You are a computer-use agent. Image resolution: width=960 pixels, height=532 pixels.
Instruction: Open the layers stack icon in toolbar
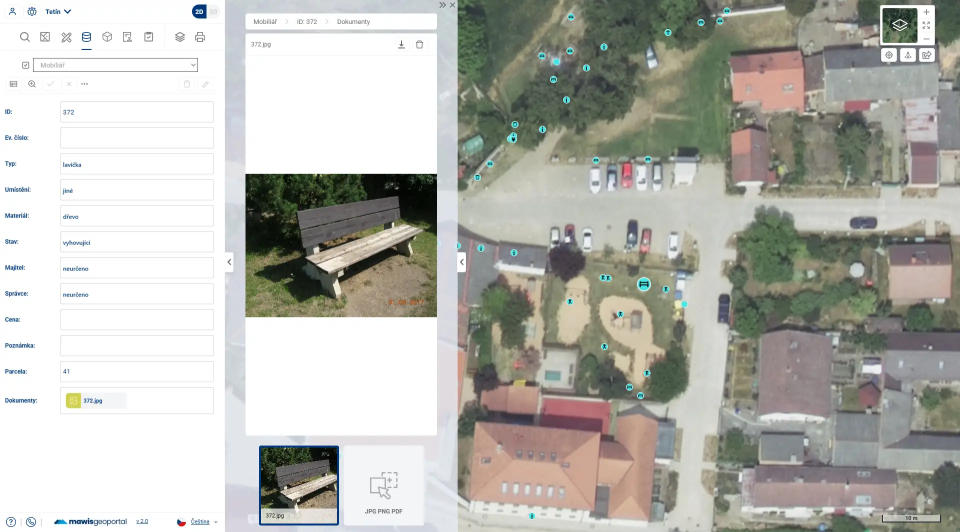point(180,37)
